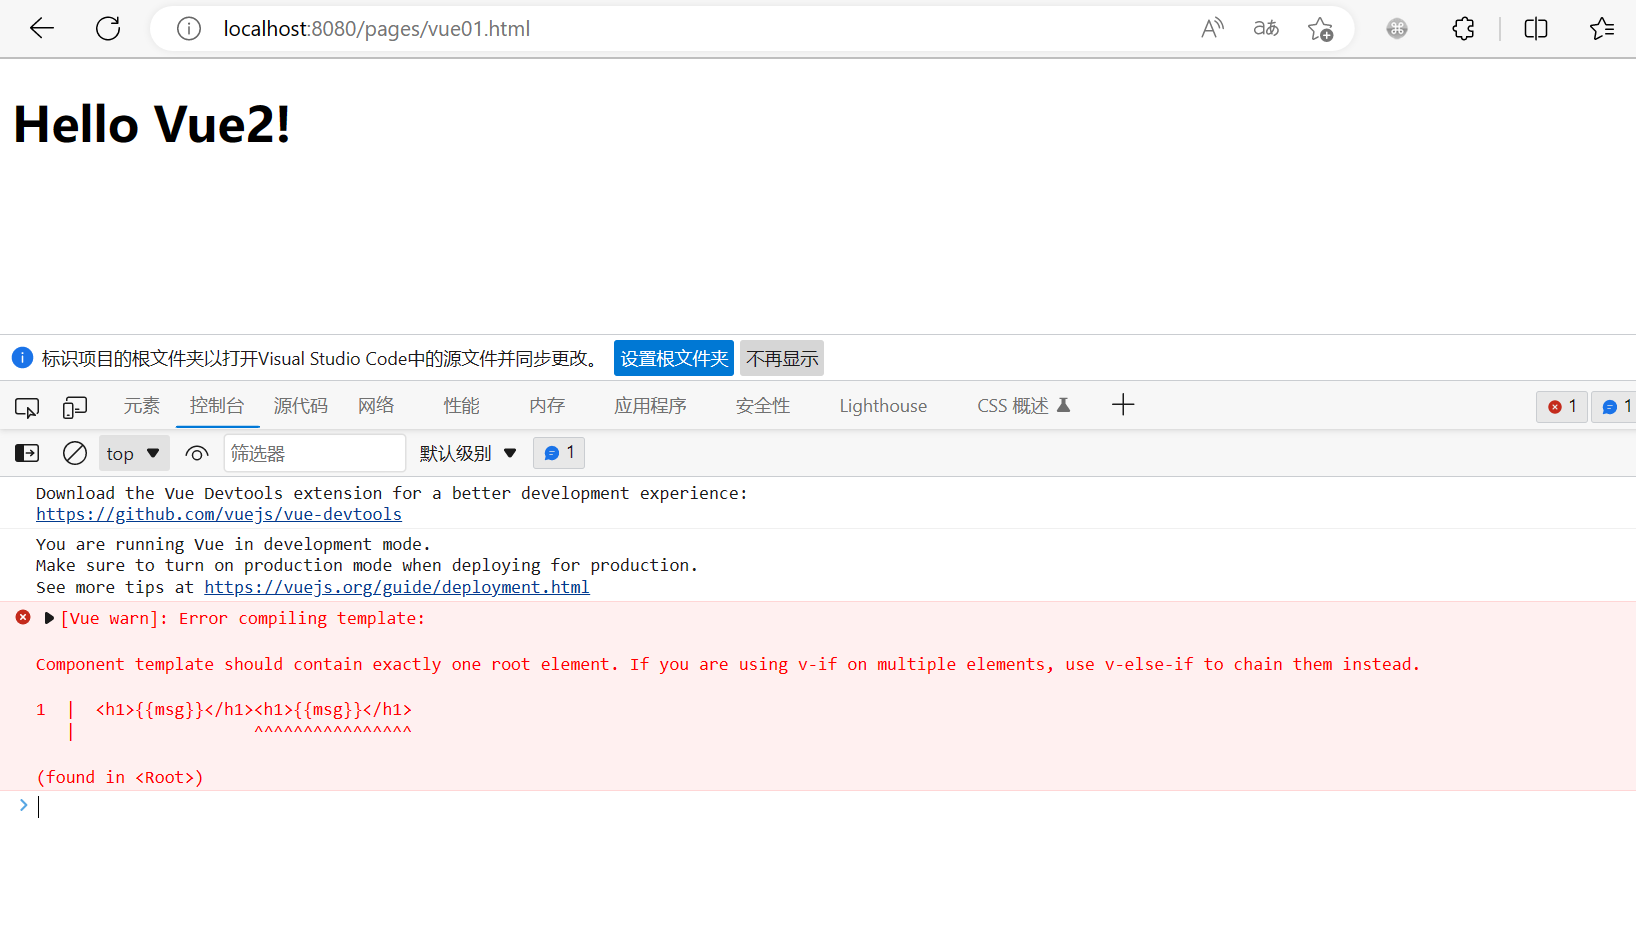This screenshot has height=935, width=1636.
Task: Click the 设置根文件夹 button
Action: click(x=673, y=357)
